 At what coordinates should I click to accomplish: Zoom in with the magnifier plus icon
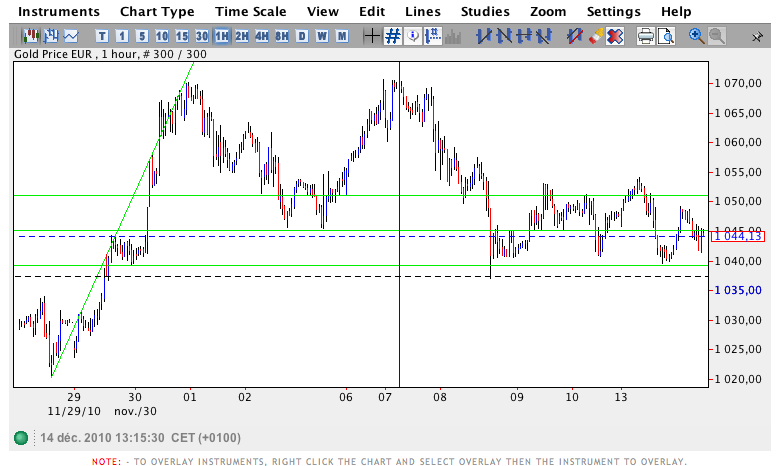(697, 36)
